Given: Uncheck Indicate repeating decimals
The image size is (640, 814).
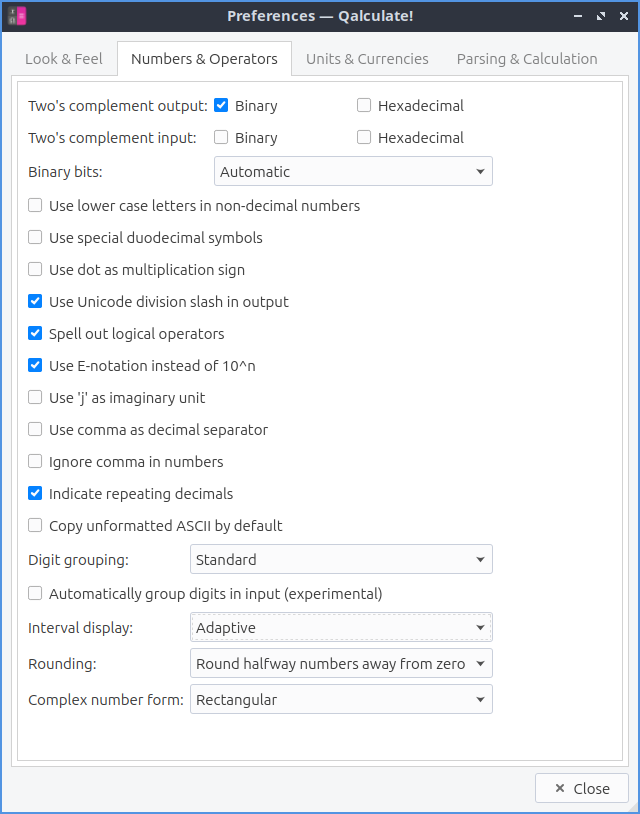Looking at the screenshot, I should coord(36,494).
